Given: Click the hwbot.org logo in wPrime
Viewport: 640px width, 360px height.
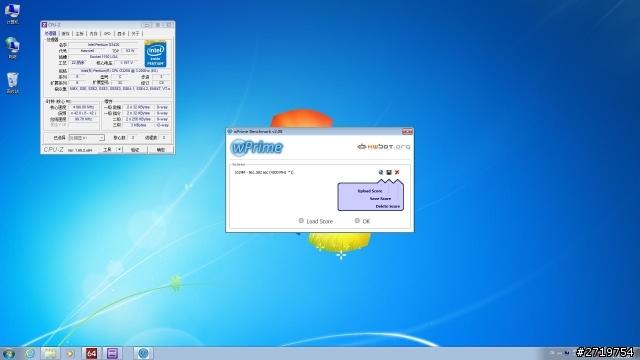Looking at the screenshot, I should point(384,147).
